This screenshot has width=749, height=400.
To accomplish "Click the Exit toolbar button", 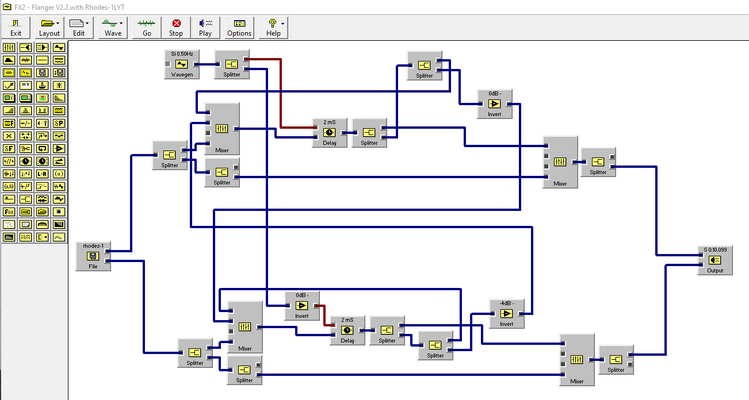I will (x=16, y=28).
